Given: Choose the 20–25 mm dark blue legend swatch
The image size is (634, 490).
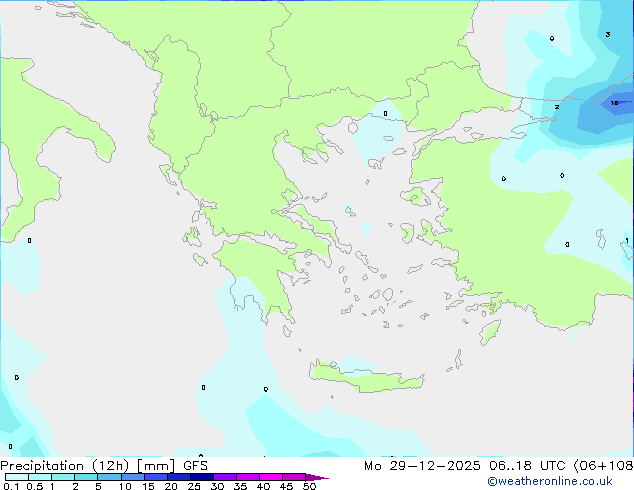Looking at the screenshot, I should (x=179, y=477).
